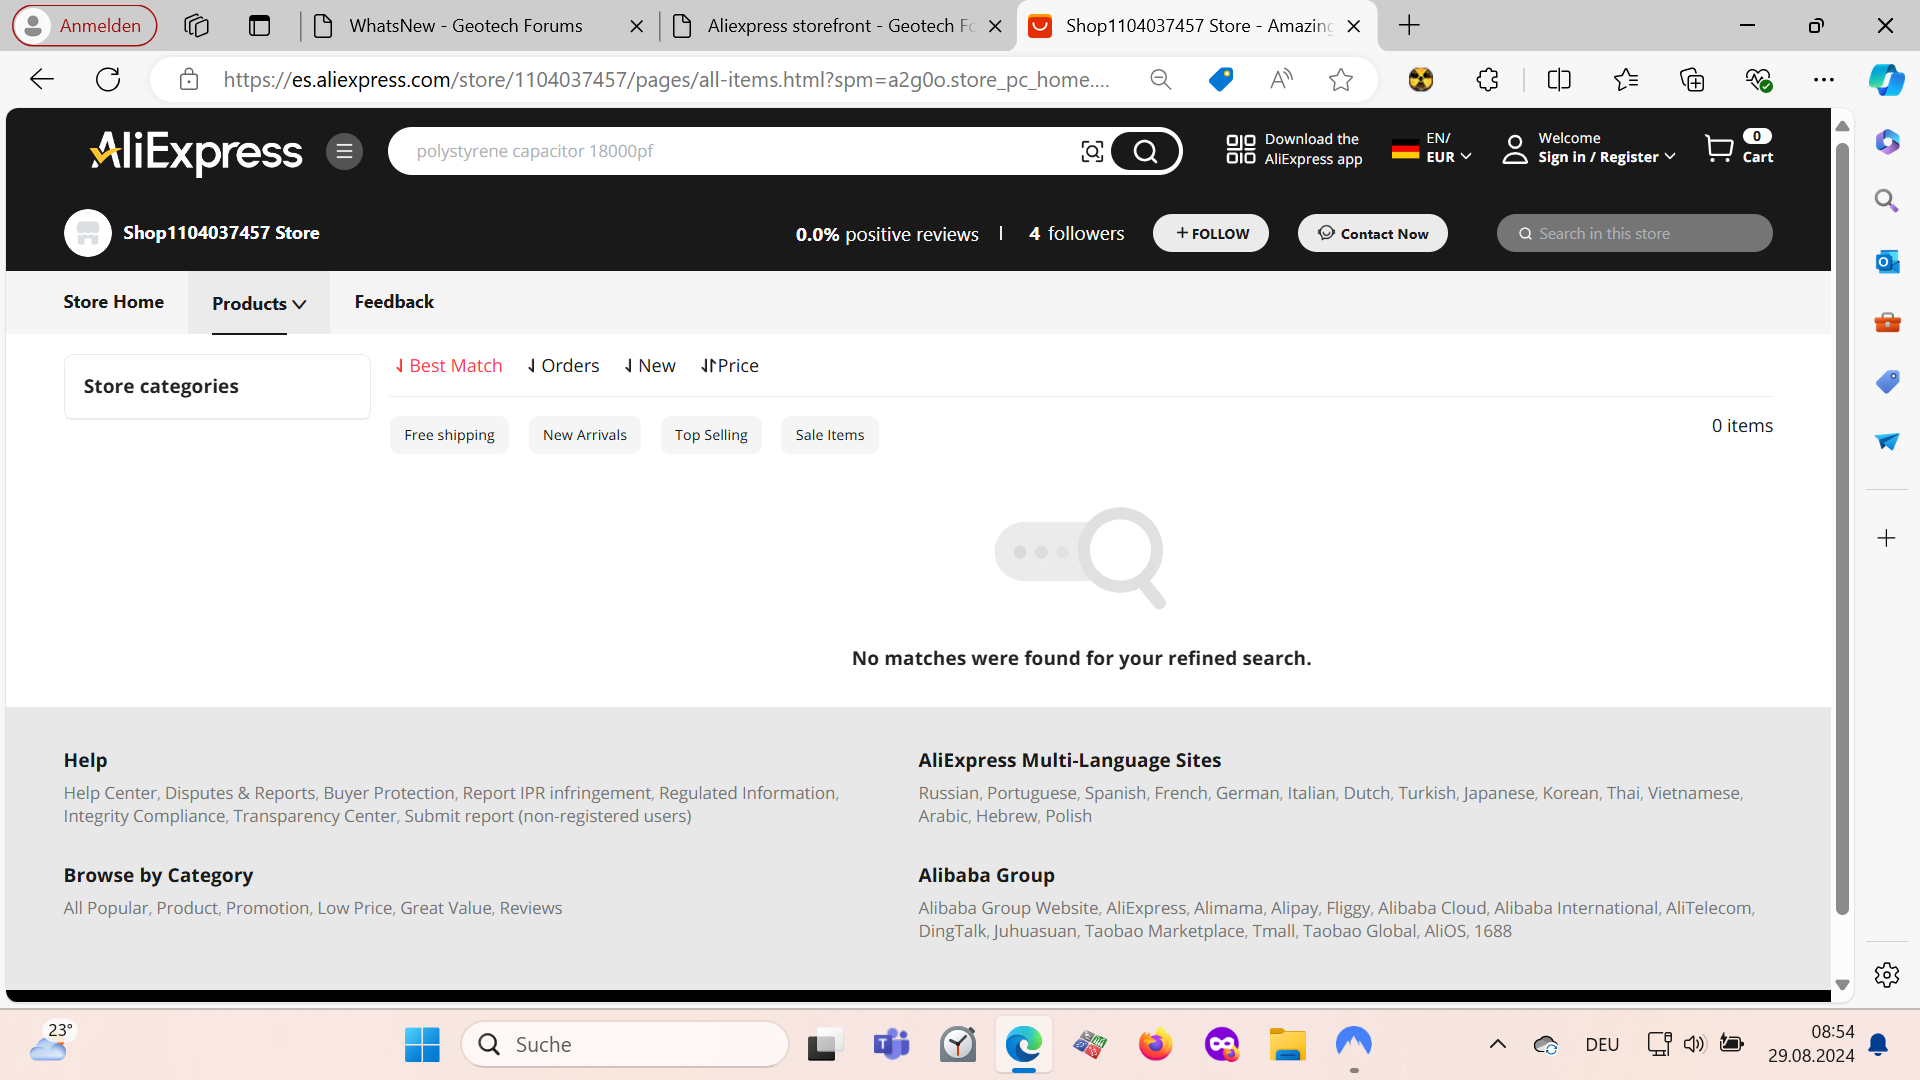The image size is (1920, 1080).
Task: Open browser settings and more menu
Action: tap(1824, 79)
